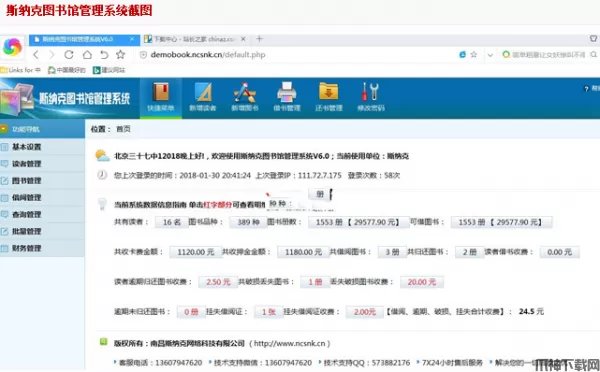This screenshot has width=600, height=372.
Task: Click the red 2.00元 lost card fee
Action: [x=365, y=312]
